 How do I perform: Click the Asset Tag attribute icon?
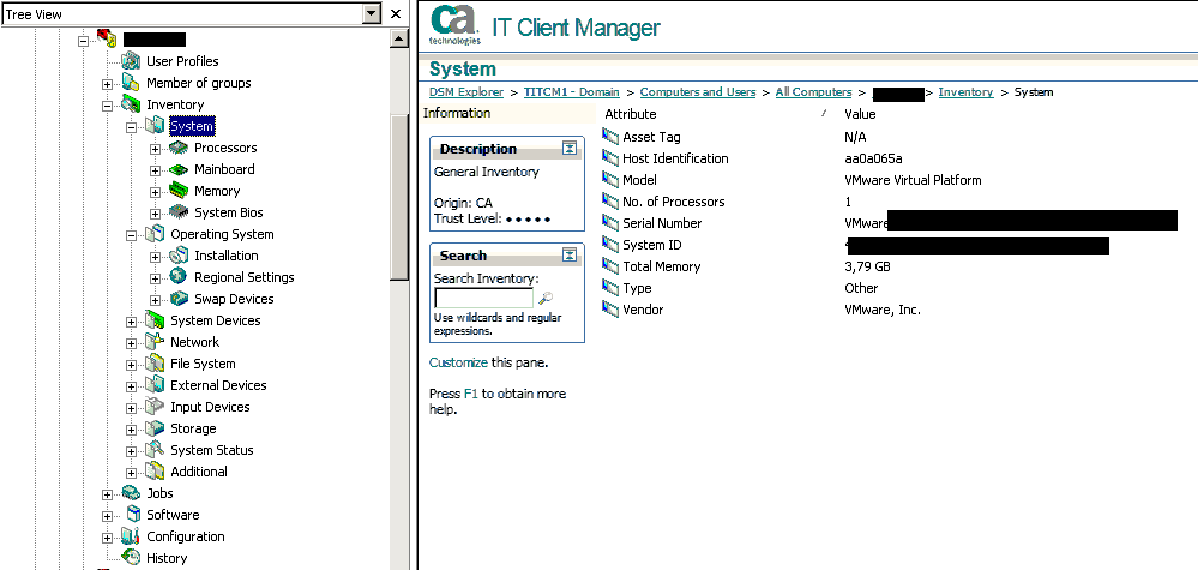610,137
